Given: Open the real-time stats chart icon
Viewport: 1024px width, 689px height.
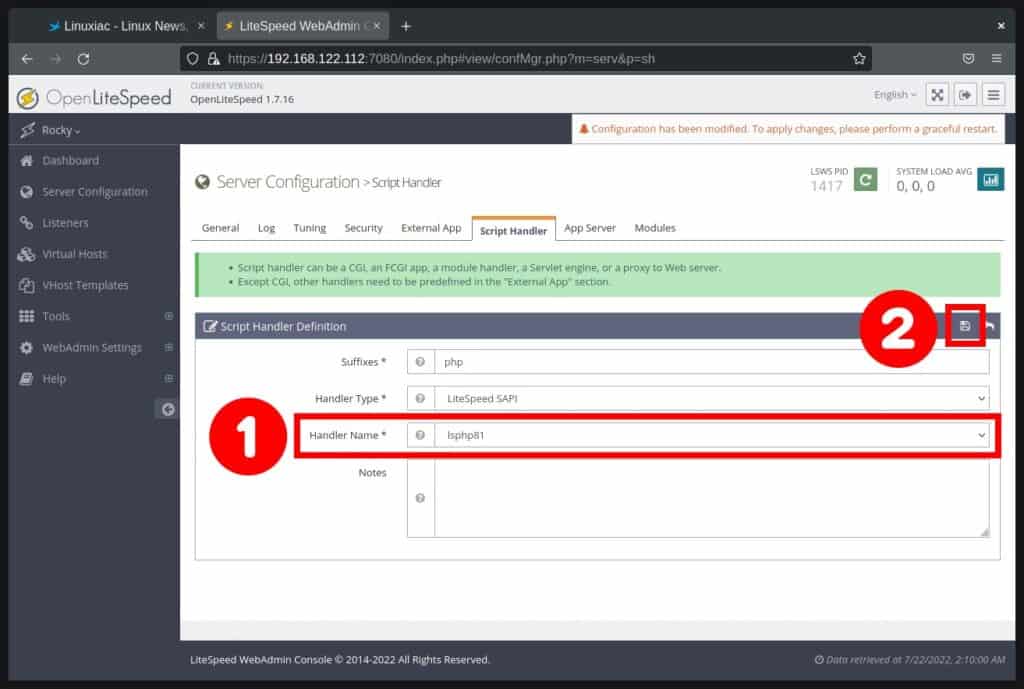Looking at the screenshot, I should click(x=990, y=180).
